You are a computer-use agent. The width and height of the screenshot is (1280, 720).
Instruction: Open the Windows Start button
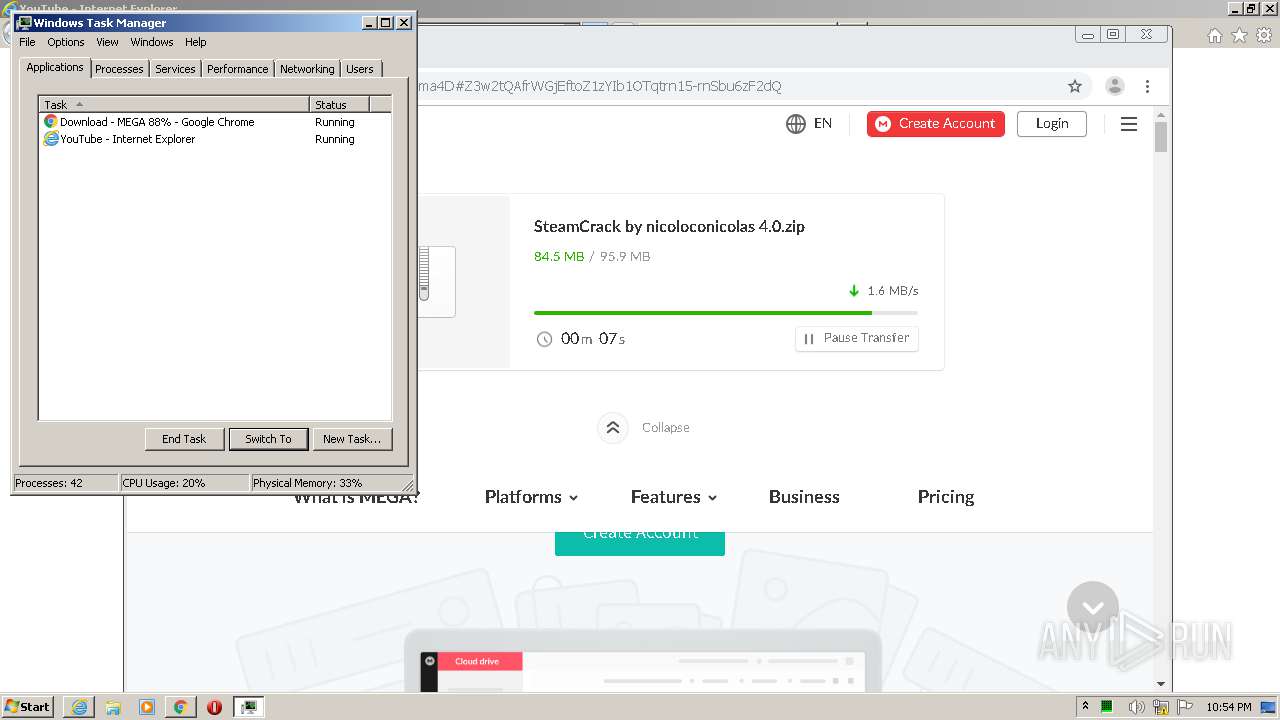(x=28, y=706)
